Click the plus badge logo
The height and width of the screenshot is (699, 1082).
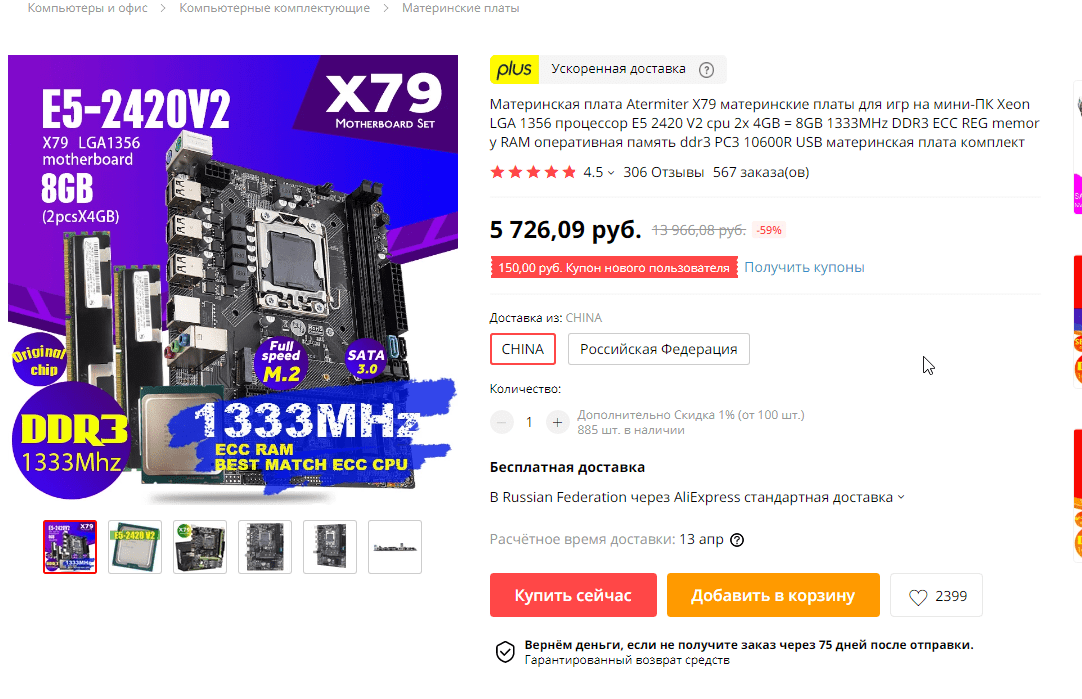(x=514, y=69)
